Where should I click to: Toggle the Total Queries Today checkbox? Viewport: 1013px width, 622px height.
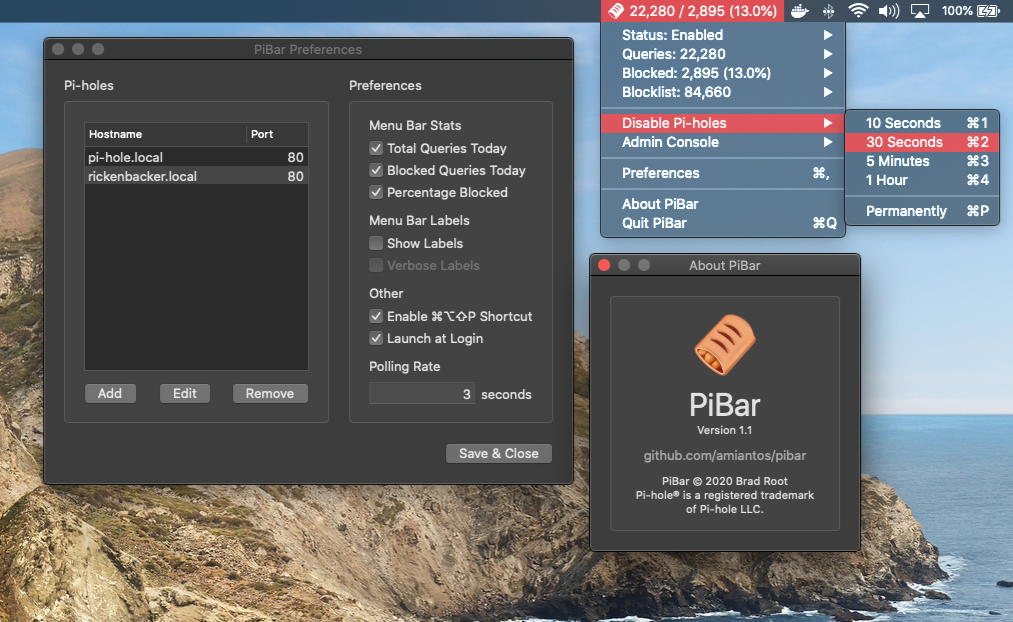376,148
